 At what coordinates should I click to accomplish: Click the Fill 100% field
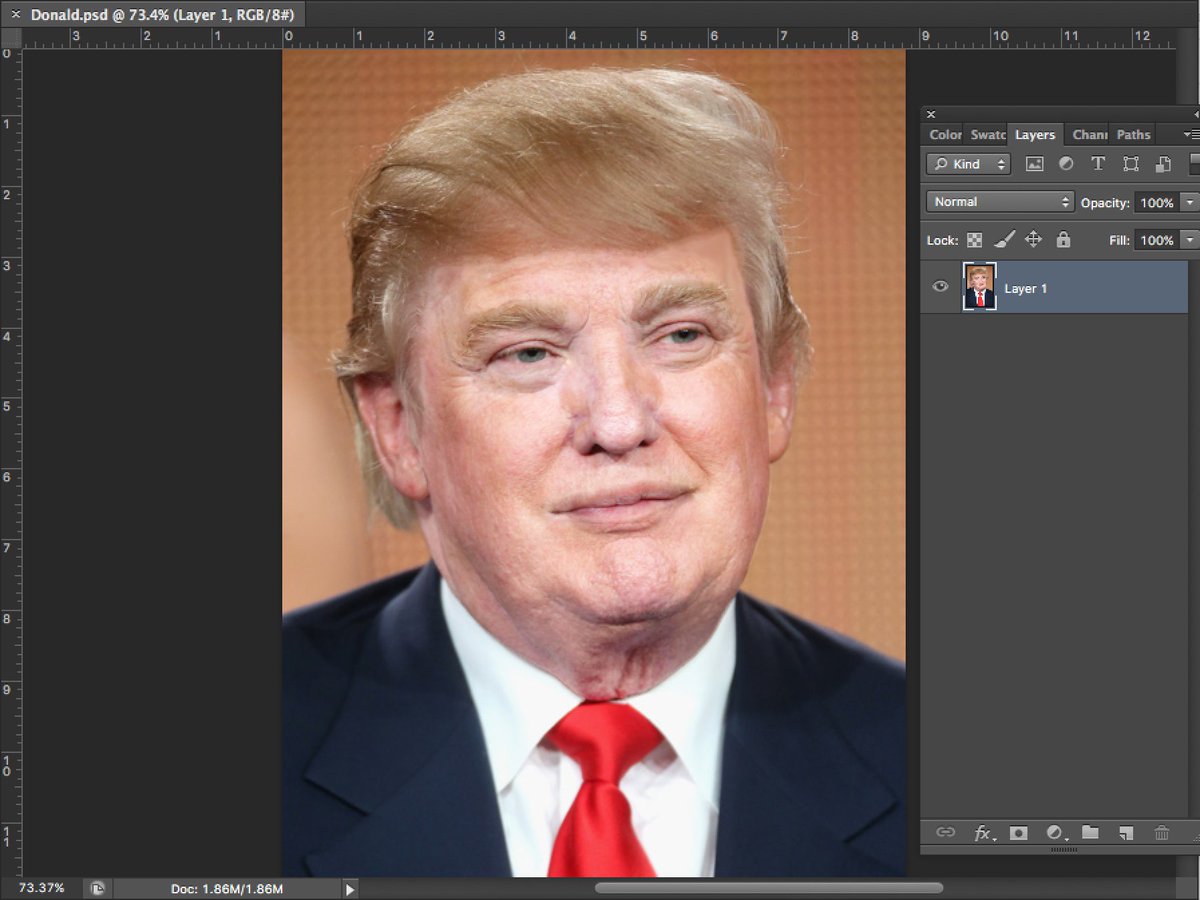[x=1157, y=240]
